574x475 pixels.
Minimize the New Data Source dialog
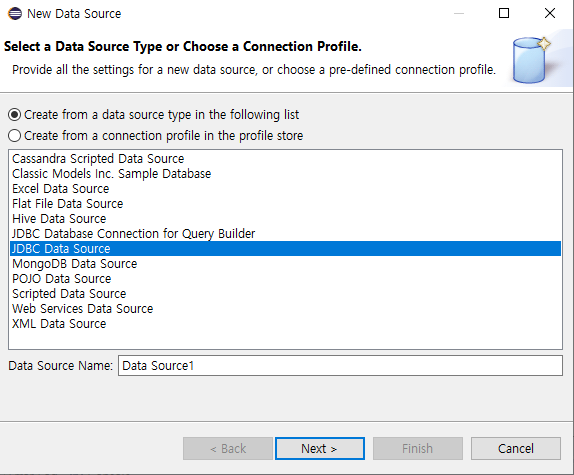click(x=459, y=14)
